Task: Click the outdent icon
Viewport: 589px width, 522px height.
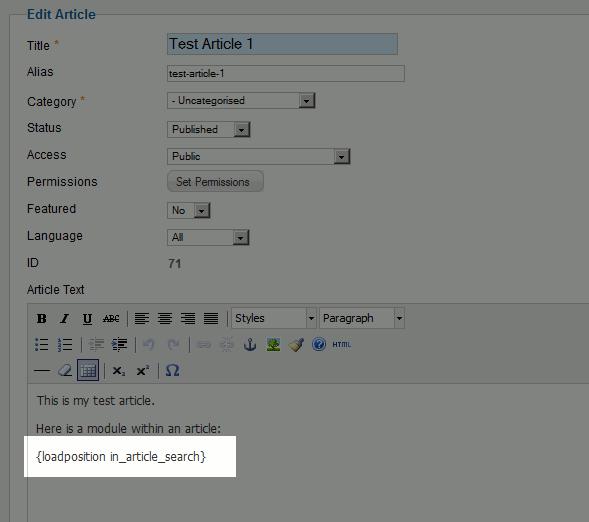Action: (96, 344)
